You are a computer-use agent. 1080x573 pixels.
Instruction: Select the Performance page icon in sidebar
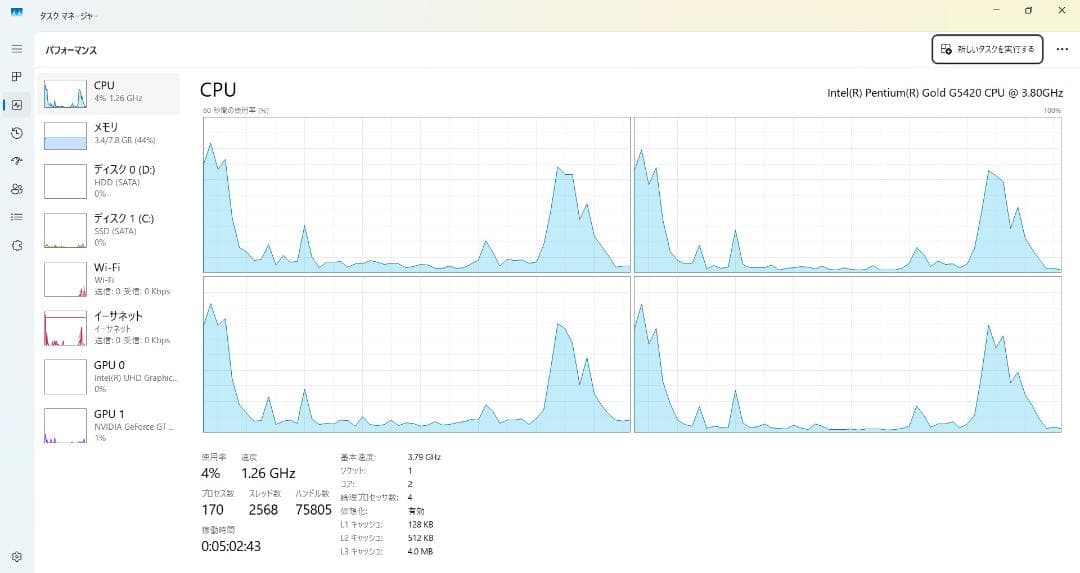[16, 105]
